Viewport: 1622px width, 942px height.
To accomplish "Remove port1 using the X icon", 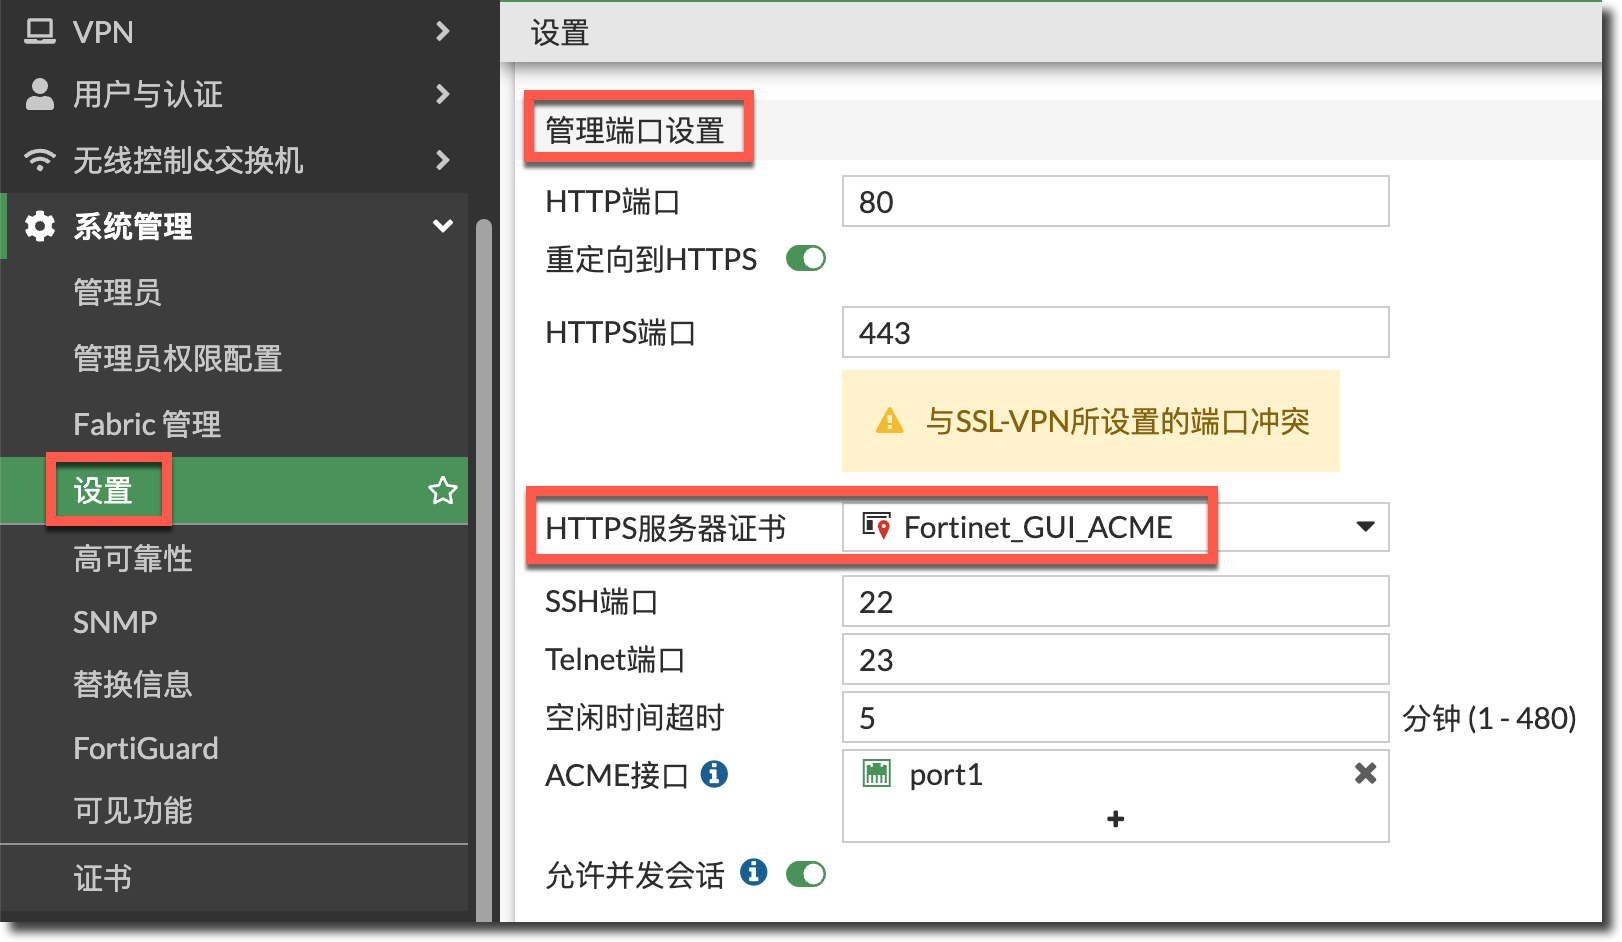I will point(1365,773).
